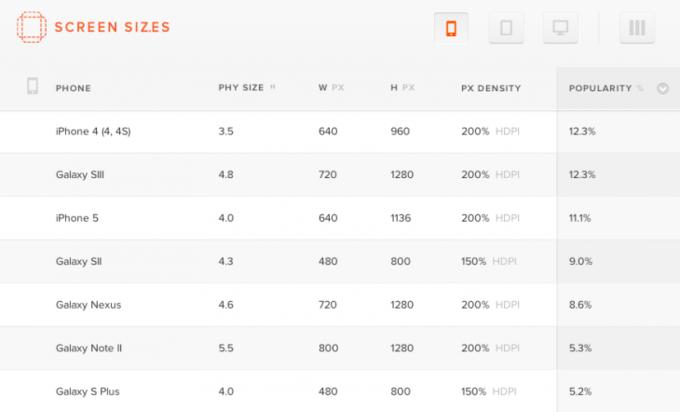Sort by the W px column header
The image size is (680, 412).
coord(331,88)
